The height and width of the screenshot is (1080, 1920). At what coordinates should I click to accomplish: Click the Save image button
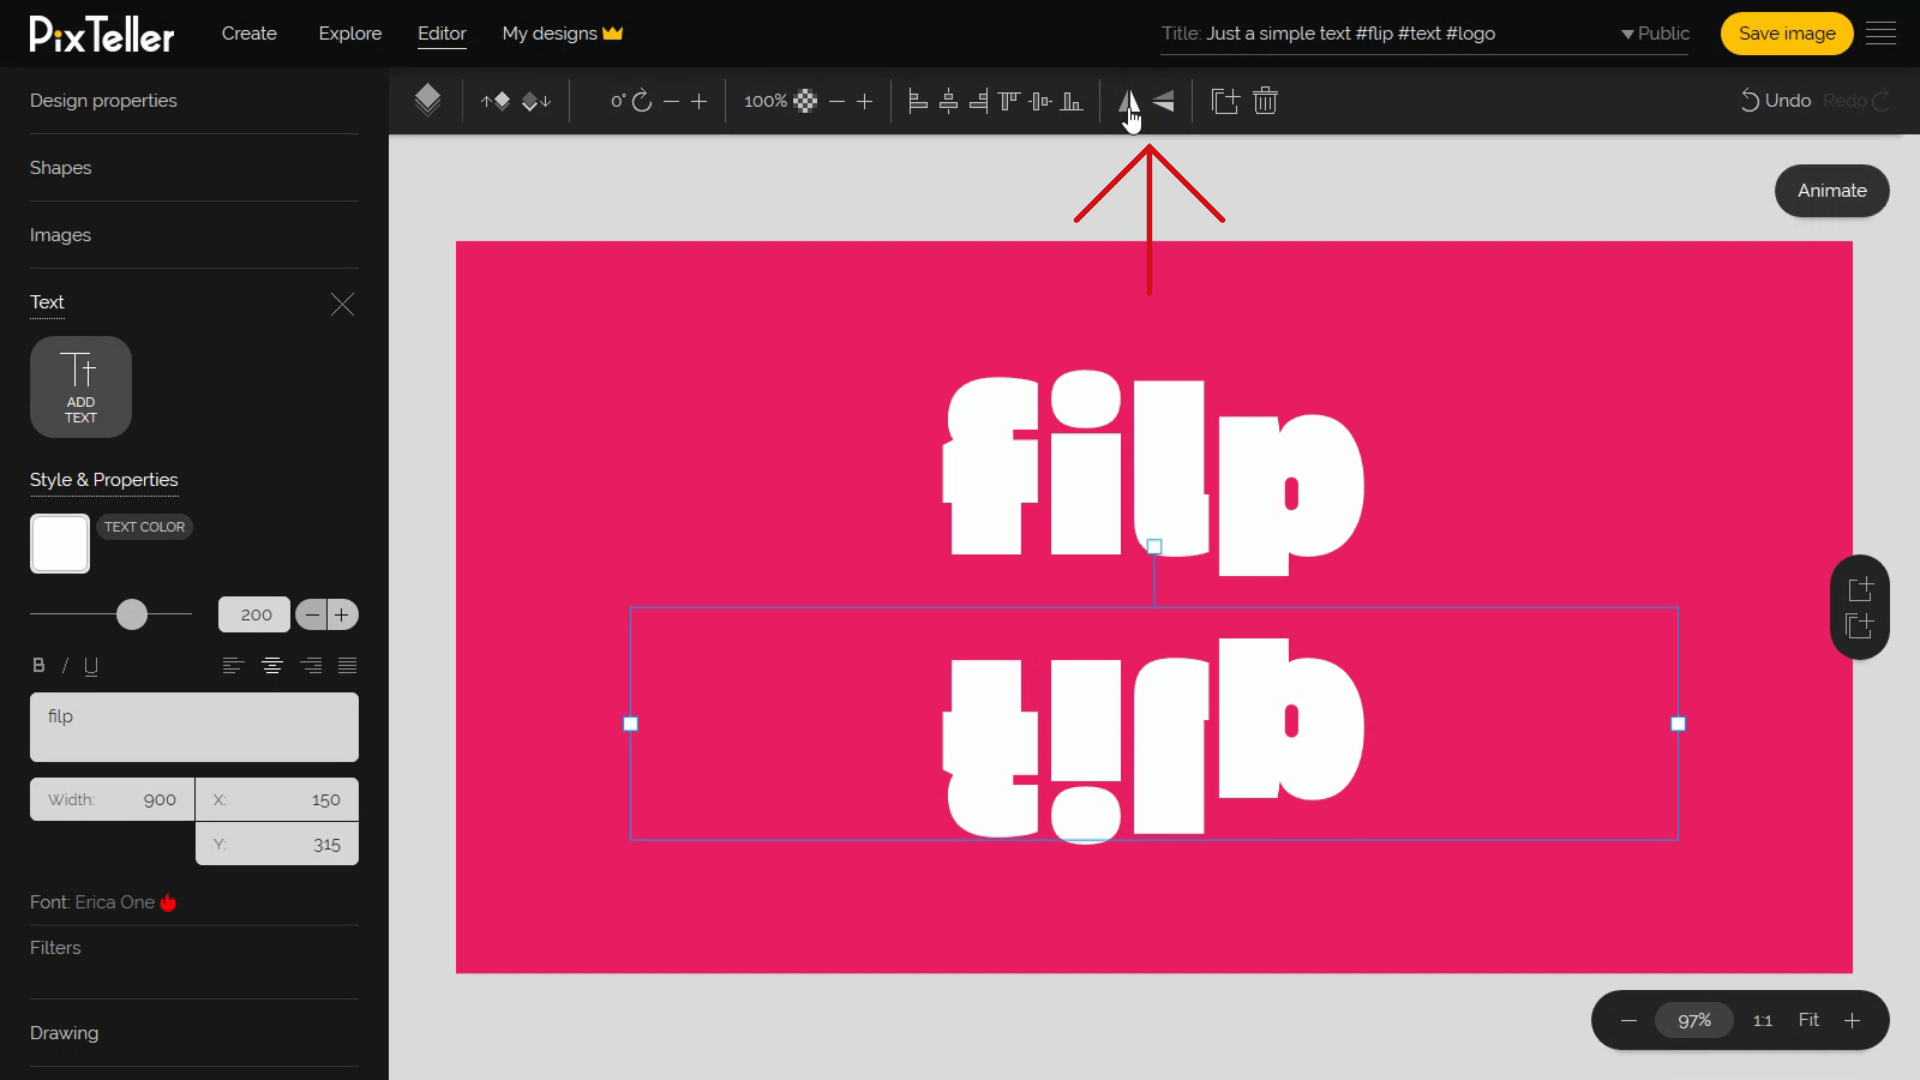tap(1787, 33)
